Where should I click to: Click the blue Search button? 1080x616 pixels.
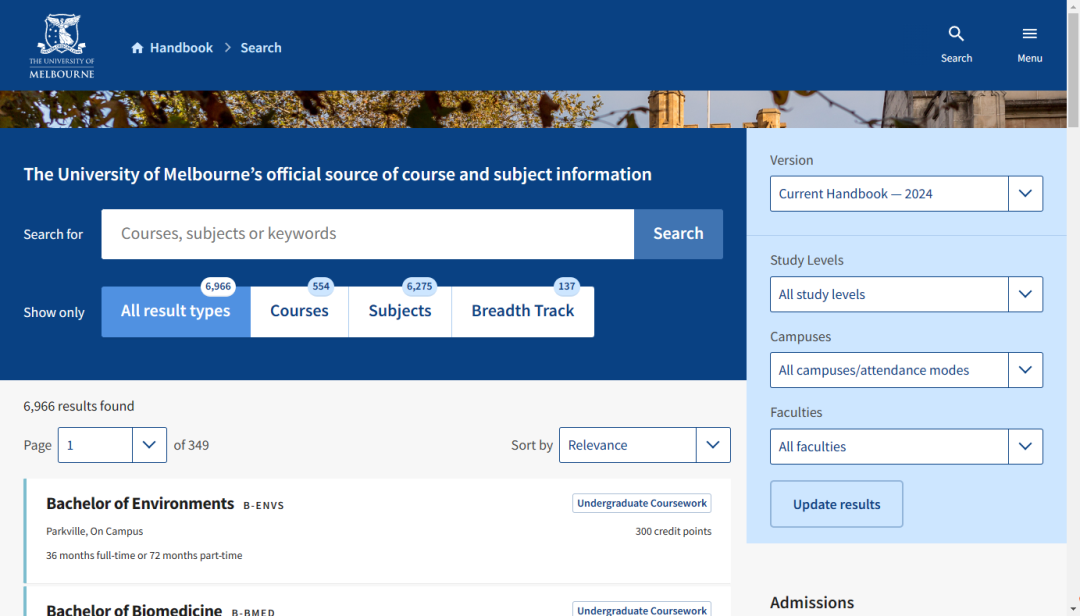(x=678, y=234)
